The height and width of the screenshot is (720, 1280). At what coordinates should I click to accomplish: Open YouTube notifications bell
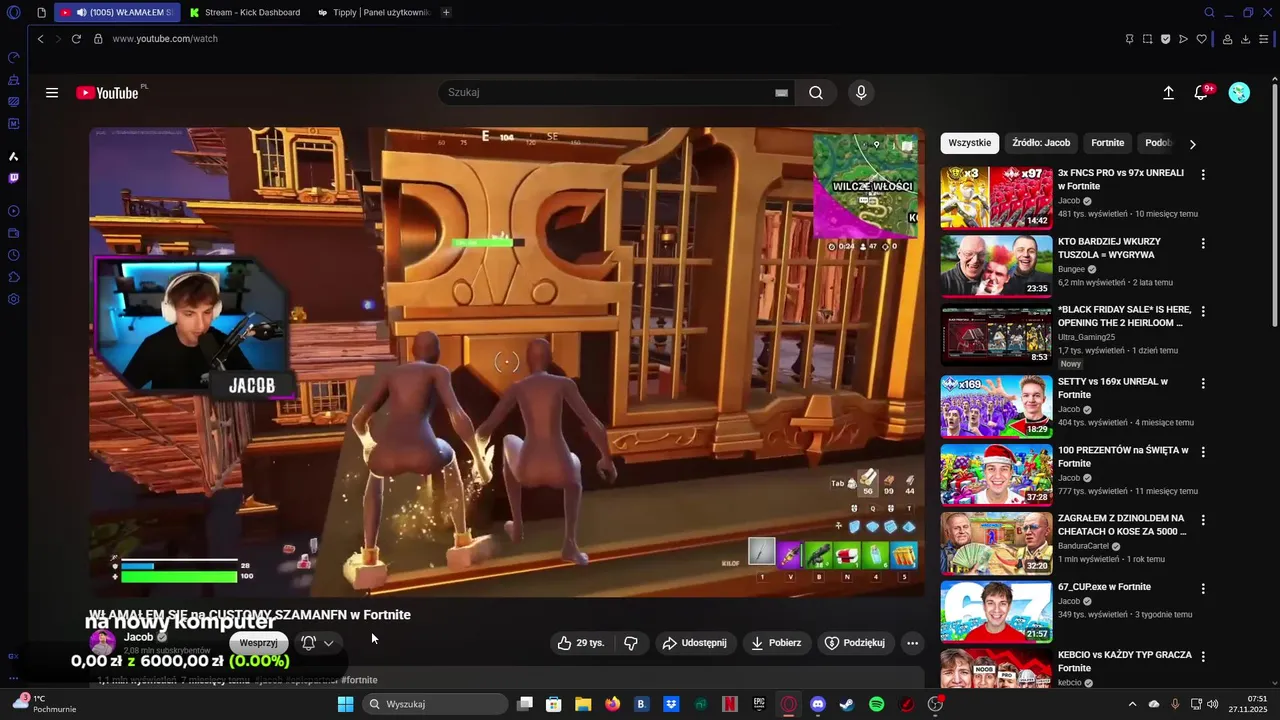[1201, 93]
